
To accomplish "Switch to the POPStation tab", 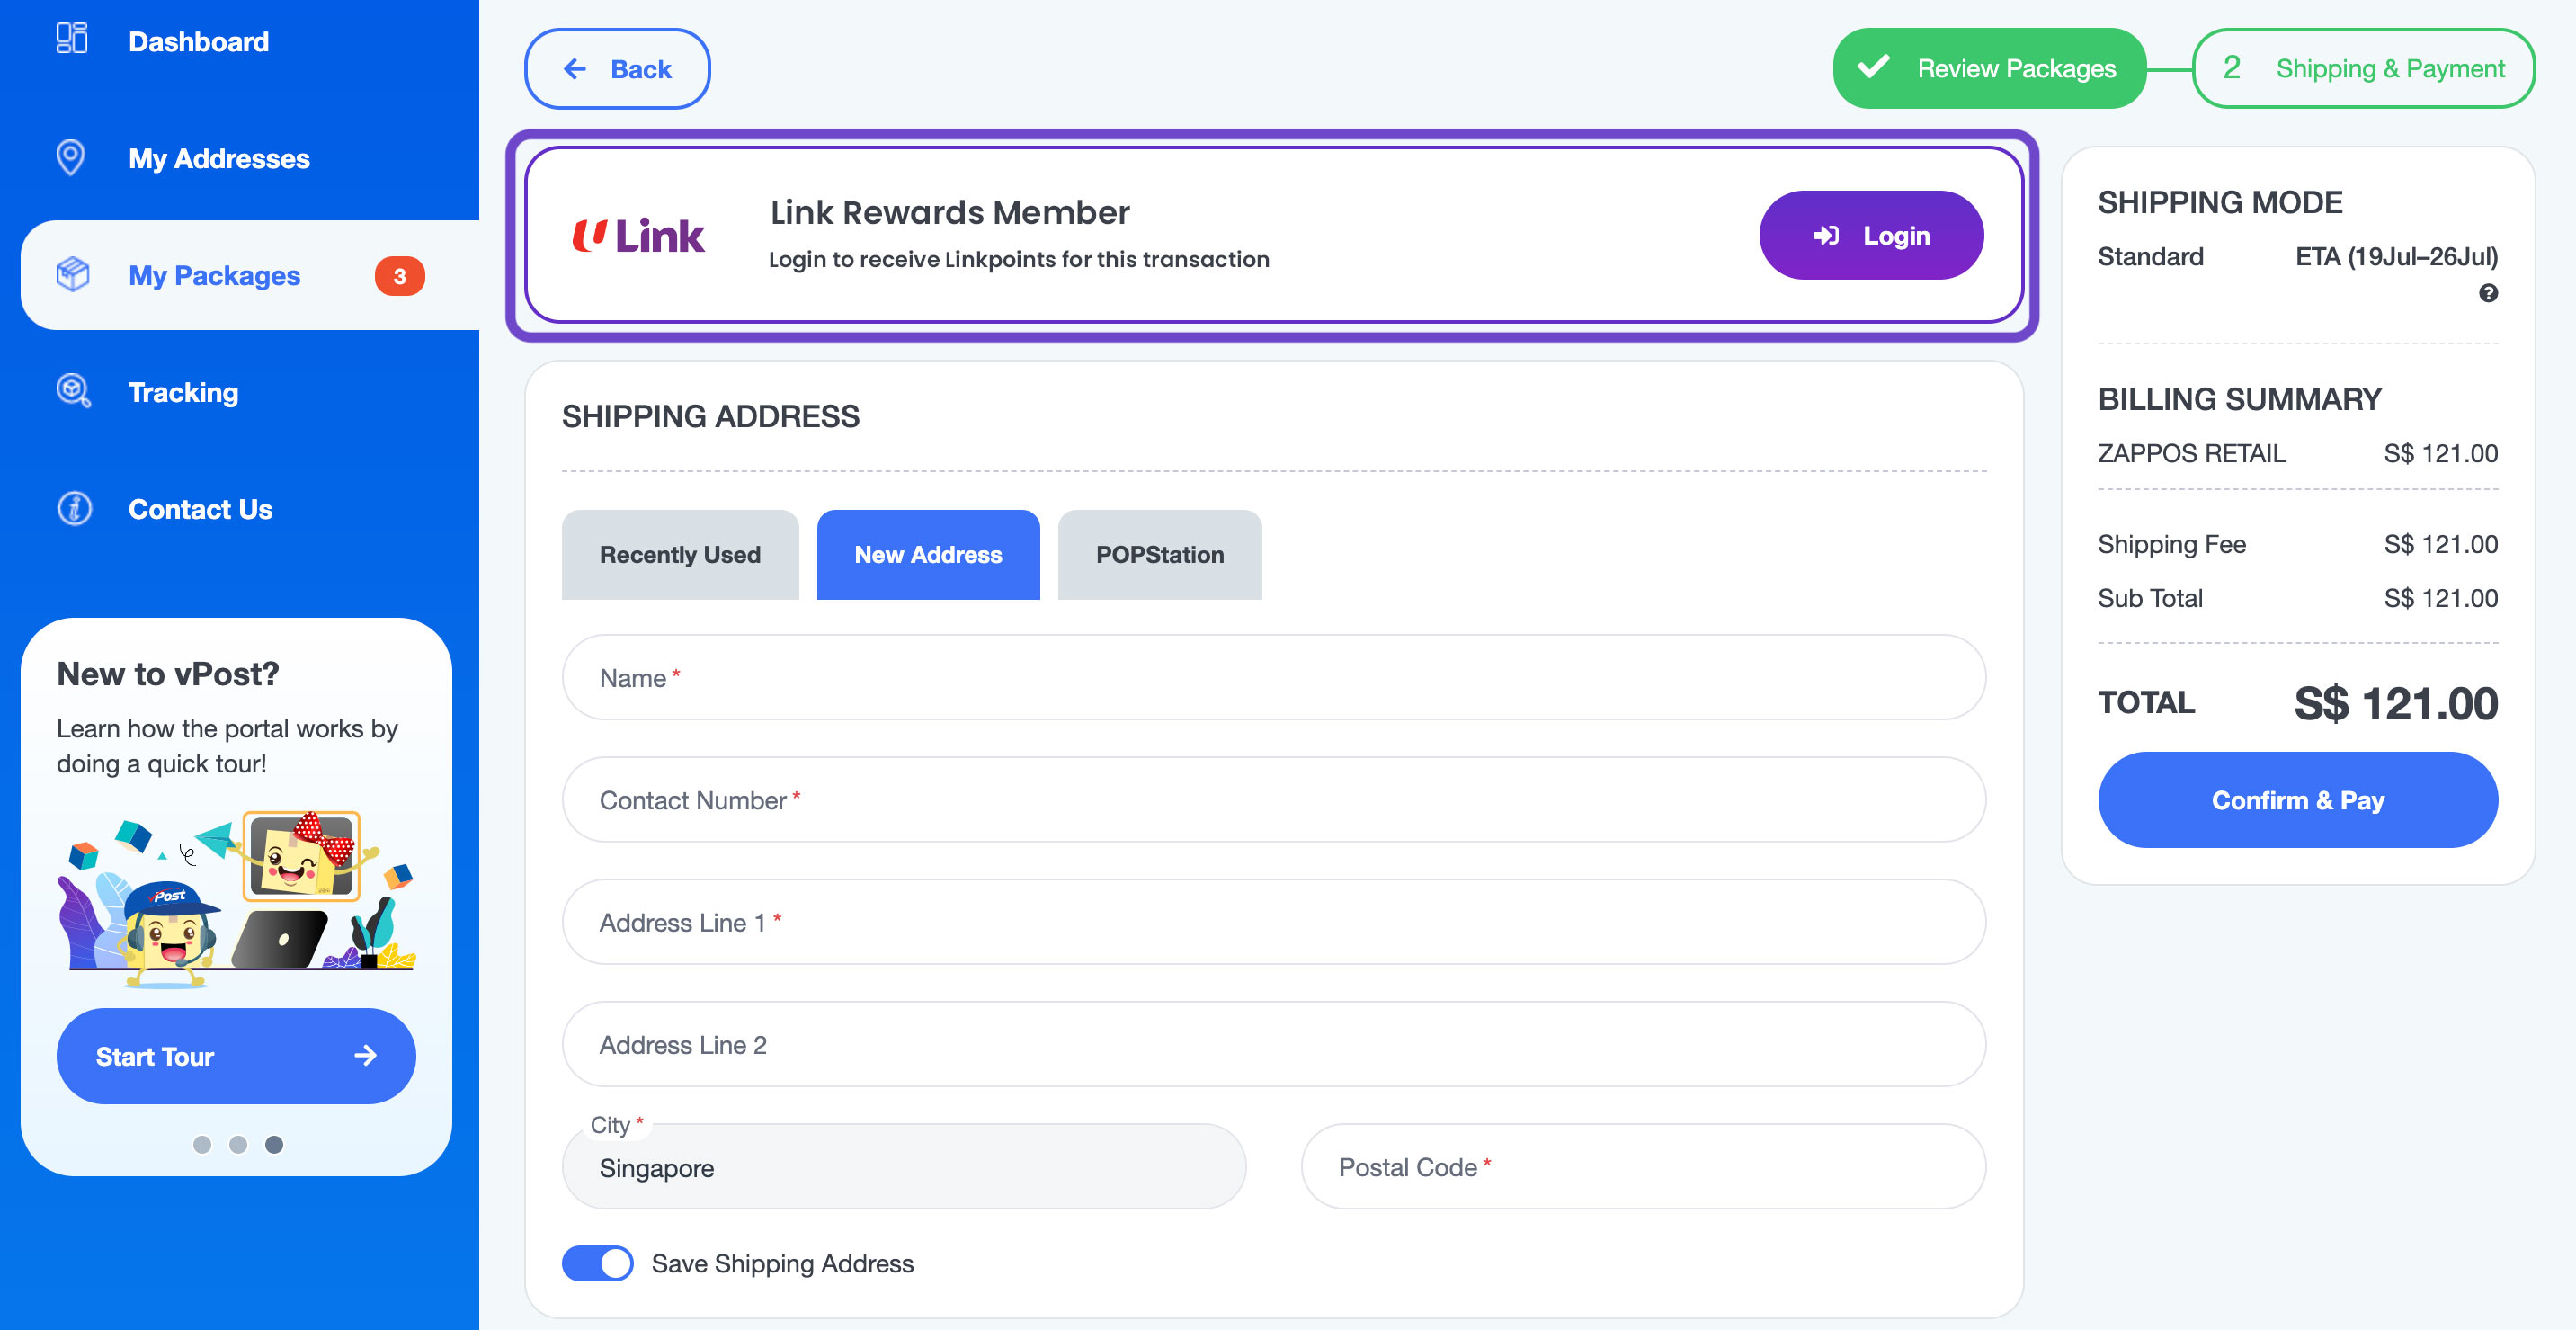I will click(1159, 555).
